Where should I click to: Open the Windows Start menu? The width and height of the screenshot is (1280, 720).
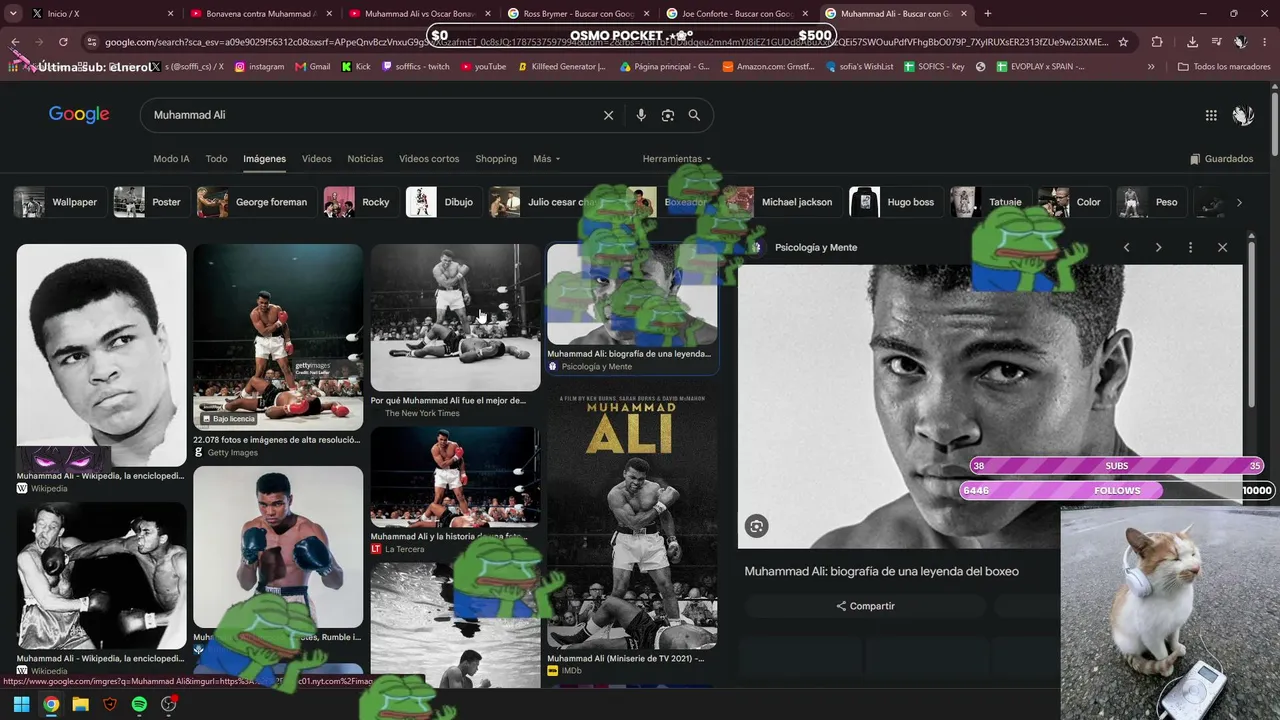(x=21, y=704)
